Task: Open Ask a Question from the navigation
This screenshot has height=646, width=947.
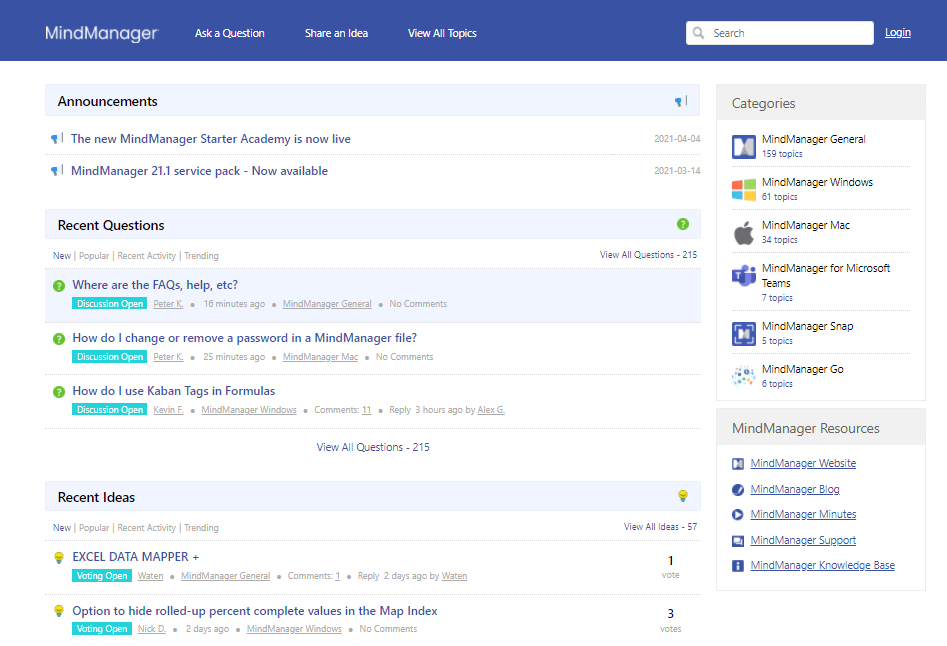Action: tap(229, 32)
